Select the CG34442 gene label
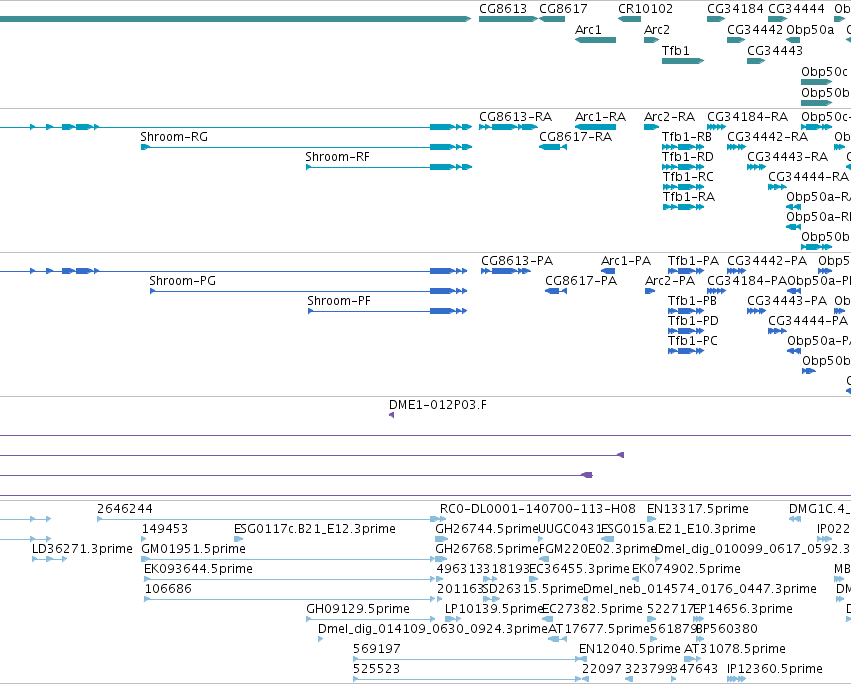Image resolution: width=851 pixels, height=684 pixels. coord(755,30)
